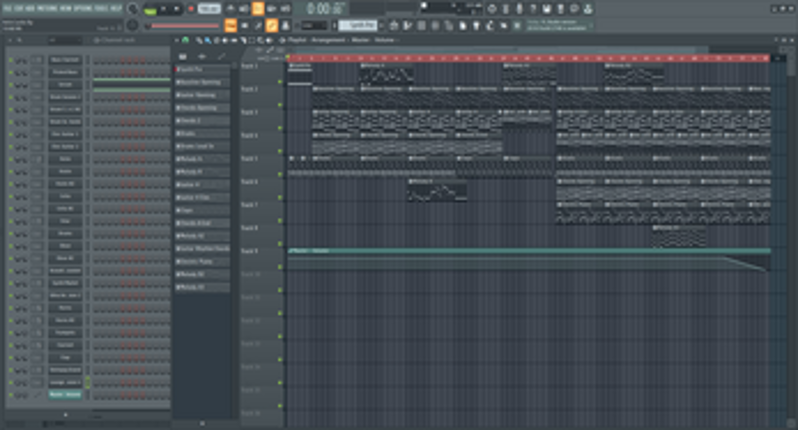Toggle the green pattern/song mode switch
This screenshot has height=430, width=798.
[x=150, y=9]
